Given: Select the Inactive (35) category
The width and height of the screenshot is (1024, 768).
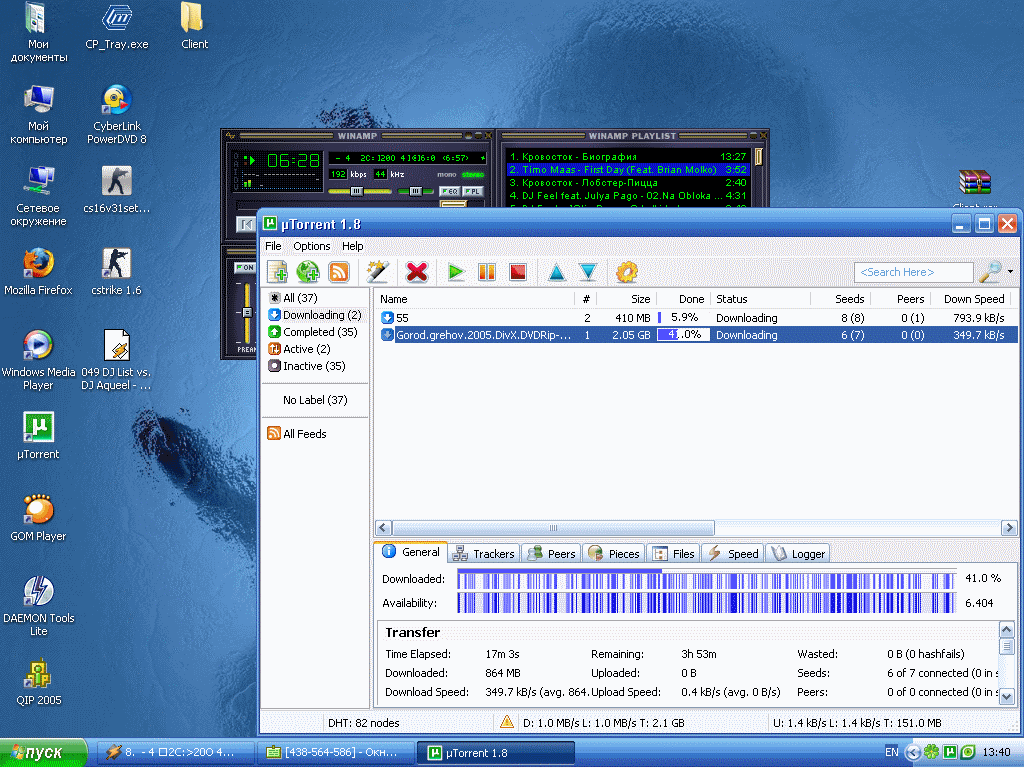Looking at the screenshot, I should coord(307,366).
